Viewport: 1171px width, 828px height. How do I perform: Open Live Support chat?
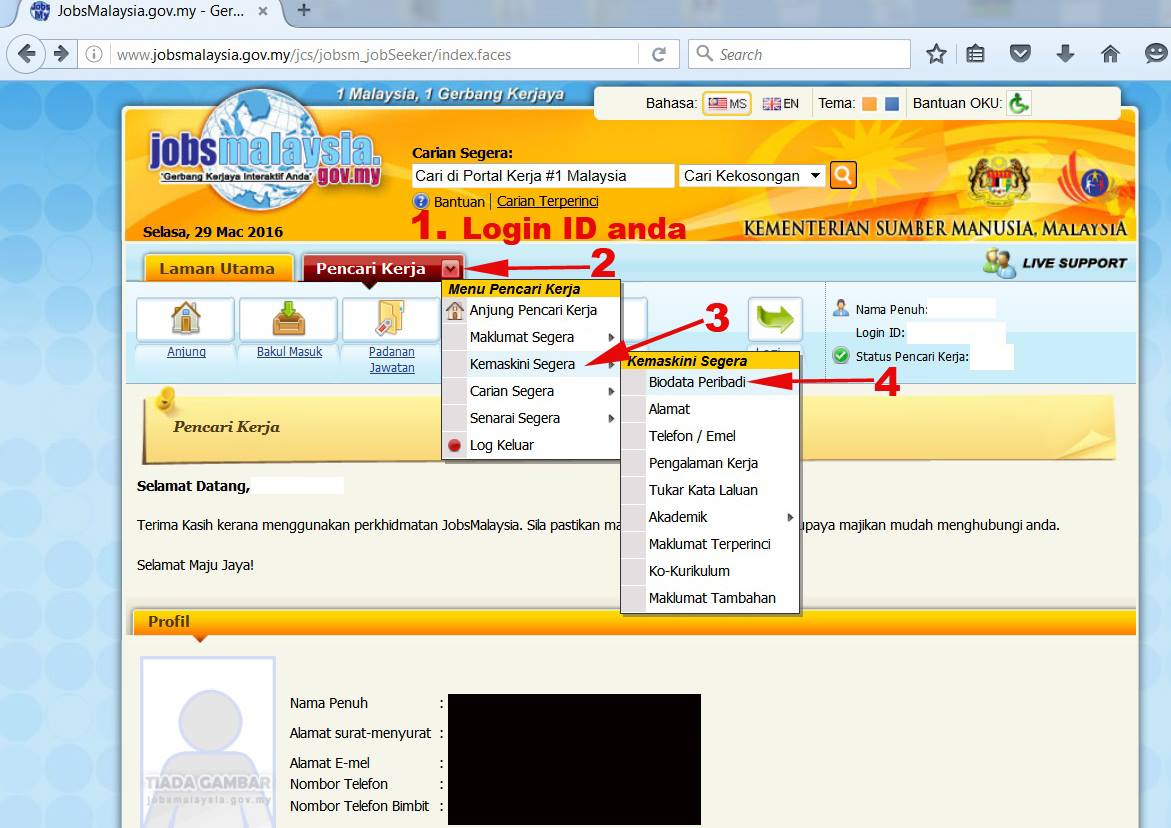pos(1054,263)
